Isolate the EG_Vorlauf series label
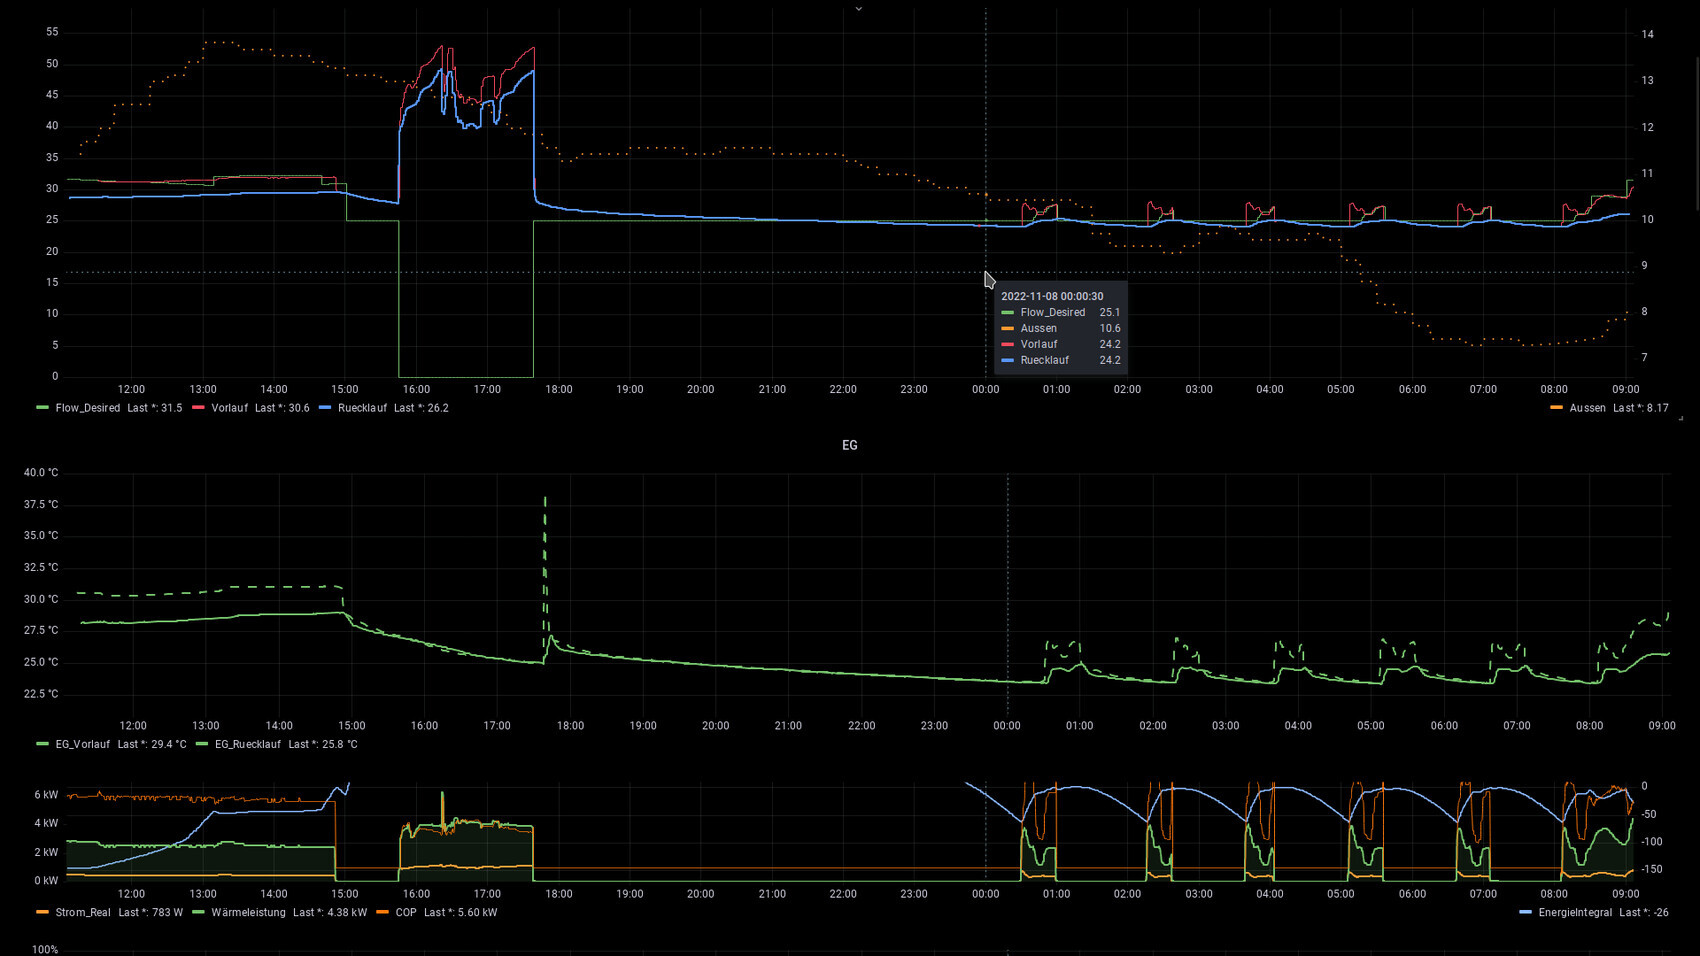The image size is (1700, 956). click(82, 744)
